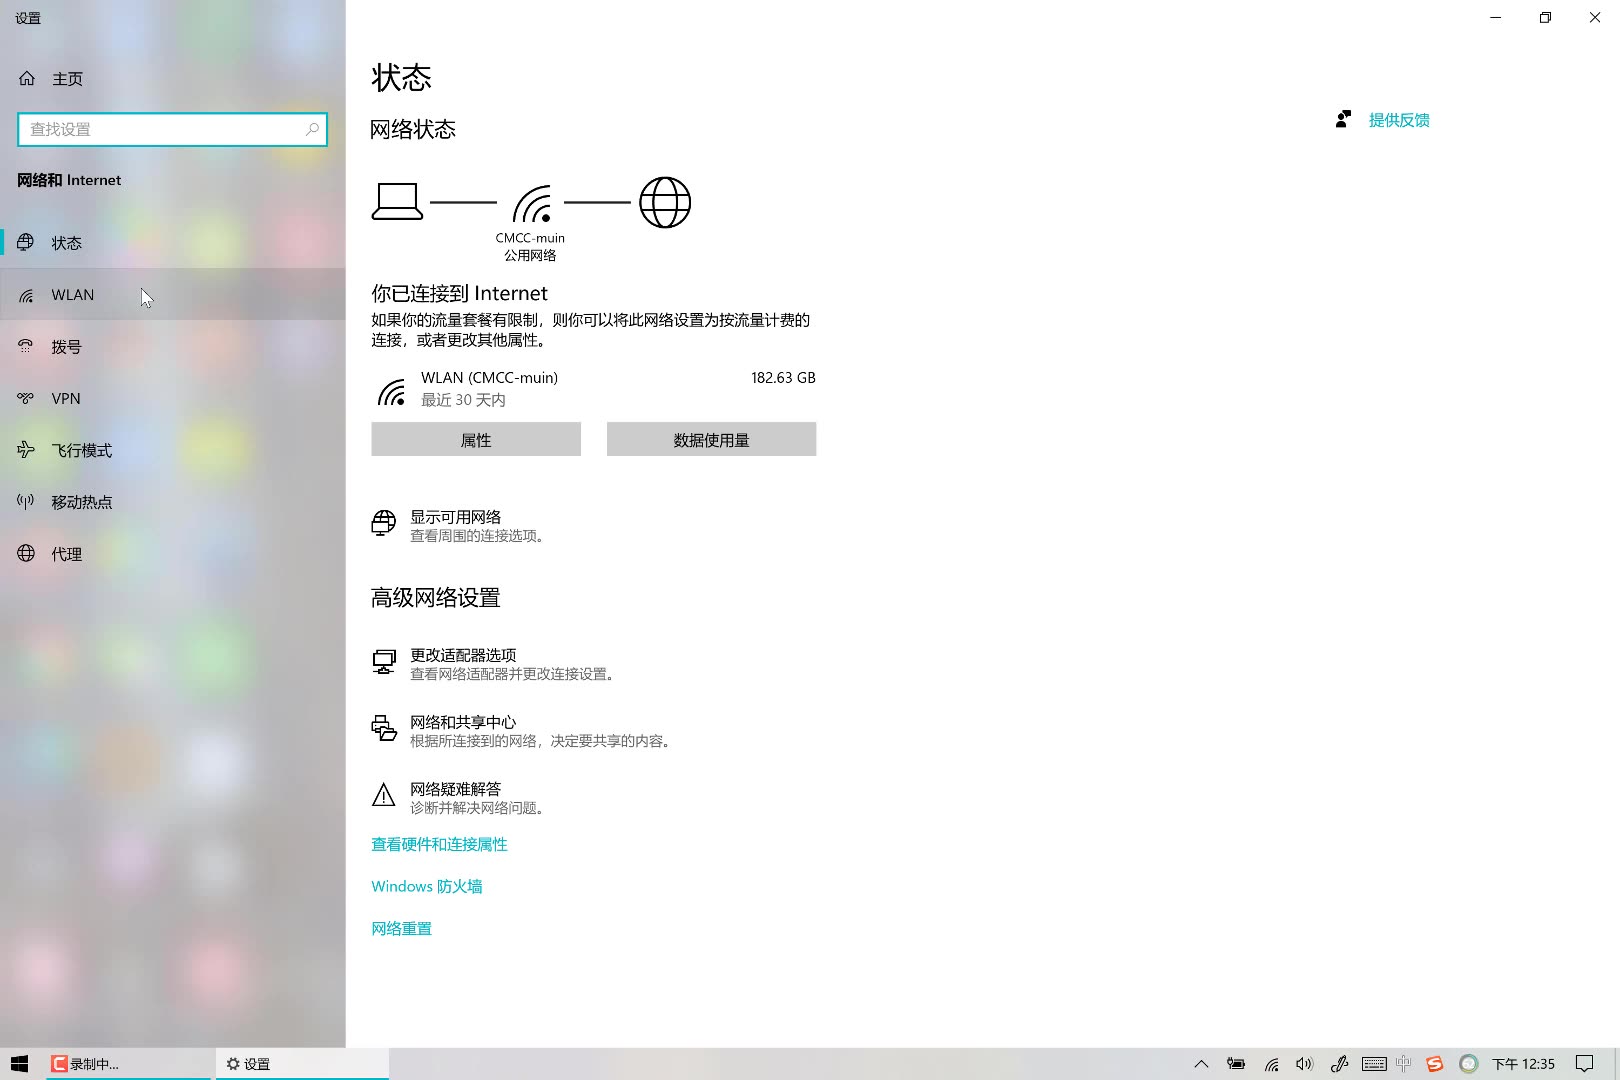This screenshot has width=1620, height=1080.
Task: Open 显示可用网络 option
Action: click(459, 525)
